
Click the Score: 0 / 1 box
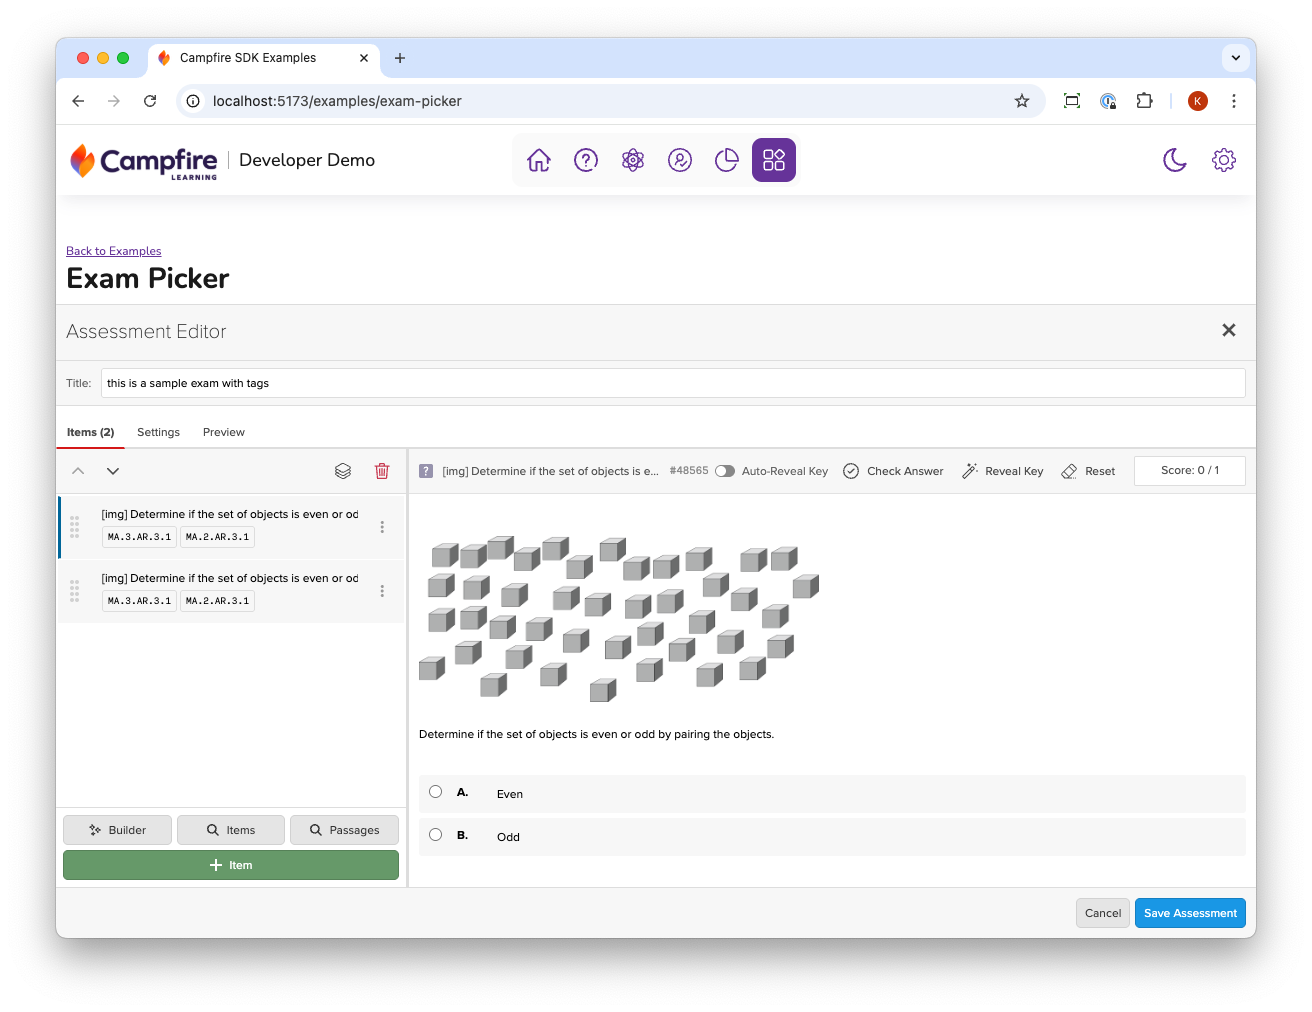1190,471
